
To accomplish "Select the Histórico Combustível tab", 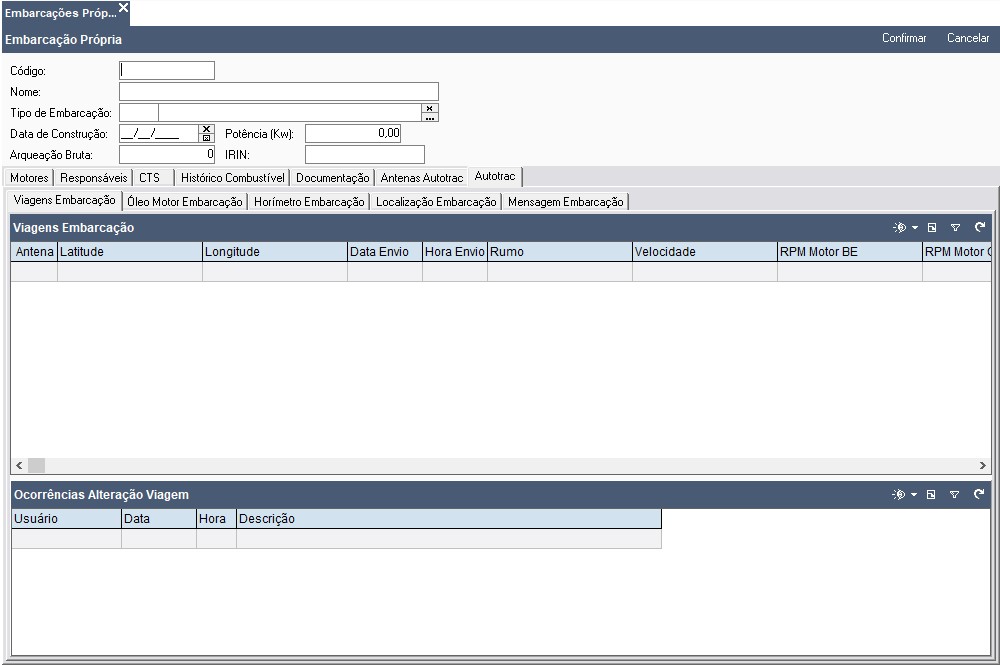I will [233, 178].
